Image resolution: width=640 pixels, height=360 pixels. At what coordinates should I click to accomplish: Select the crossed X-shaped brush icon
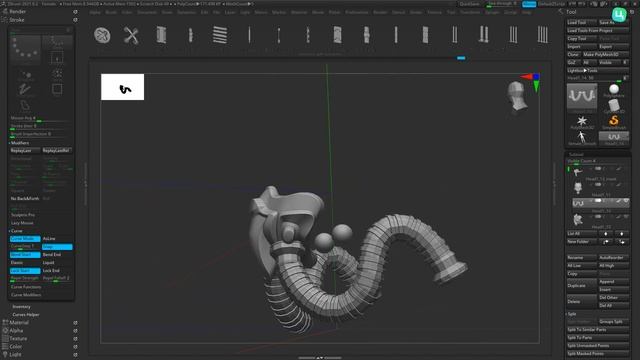(131, 35)
